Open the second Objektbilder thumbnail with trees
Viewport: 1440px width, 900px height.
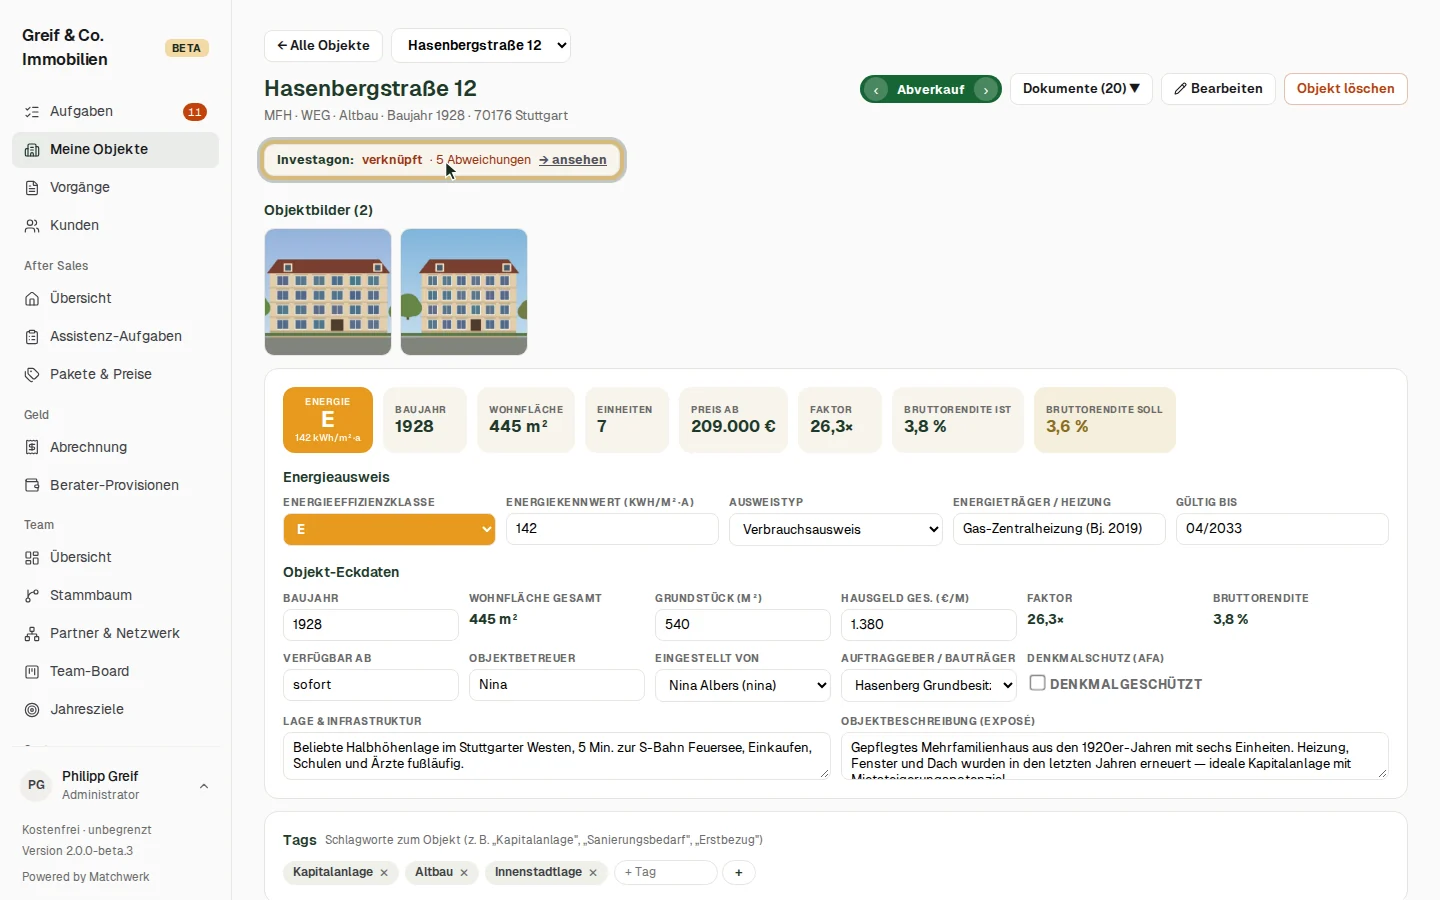(464, 292)
